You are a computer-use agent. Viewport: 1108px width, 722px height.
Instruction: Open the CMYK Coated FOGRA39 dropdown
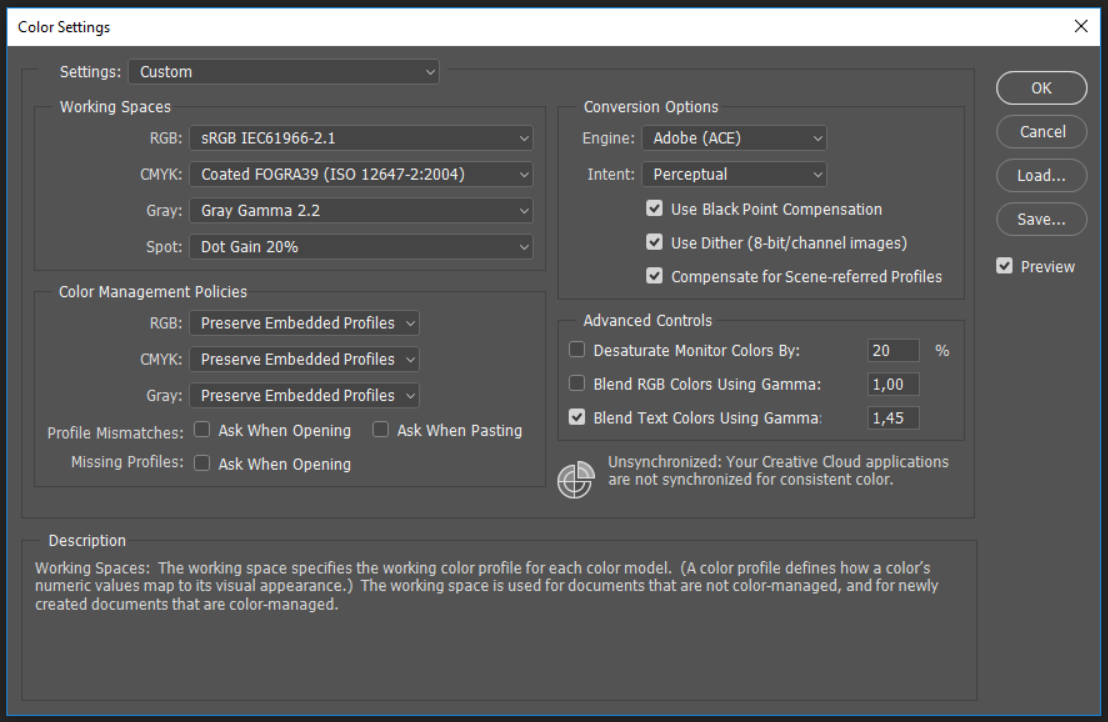pos(361,174)
